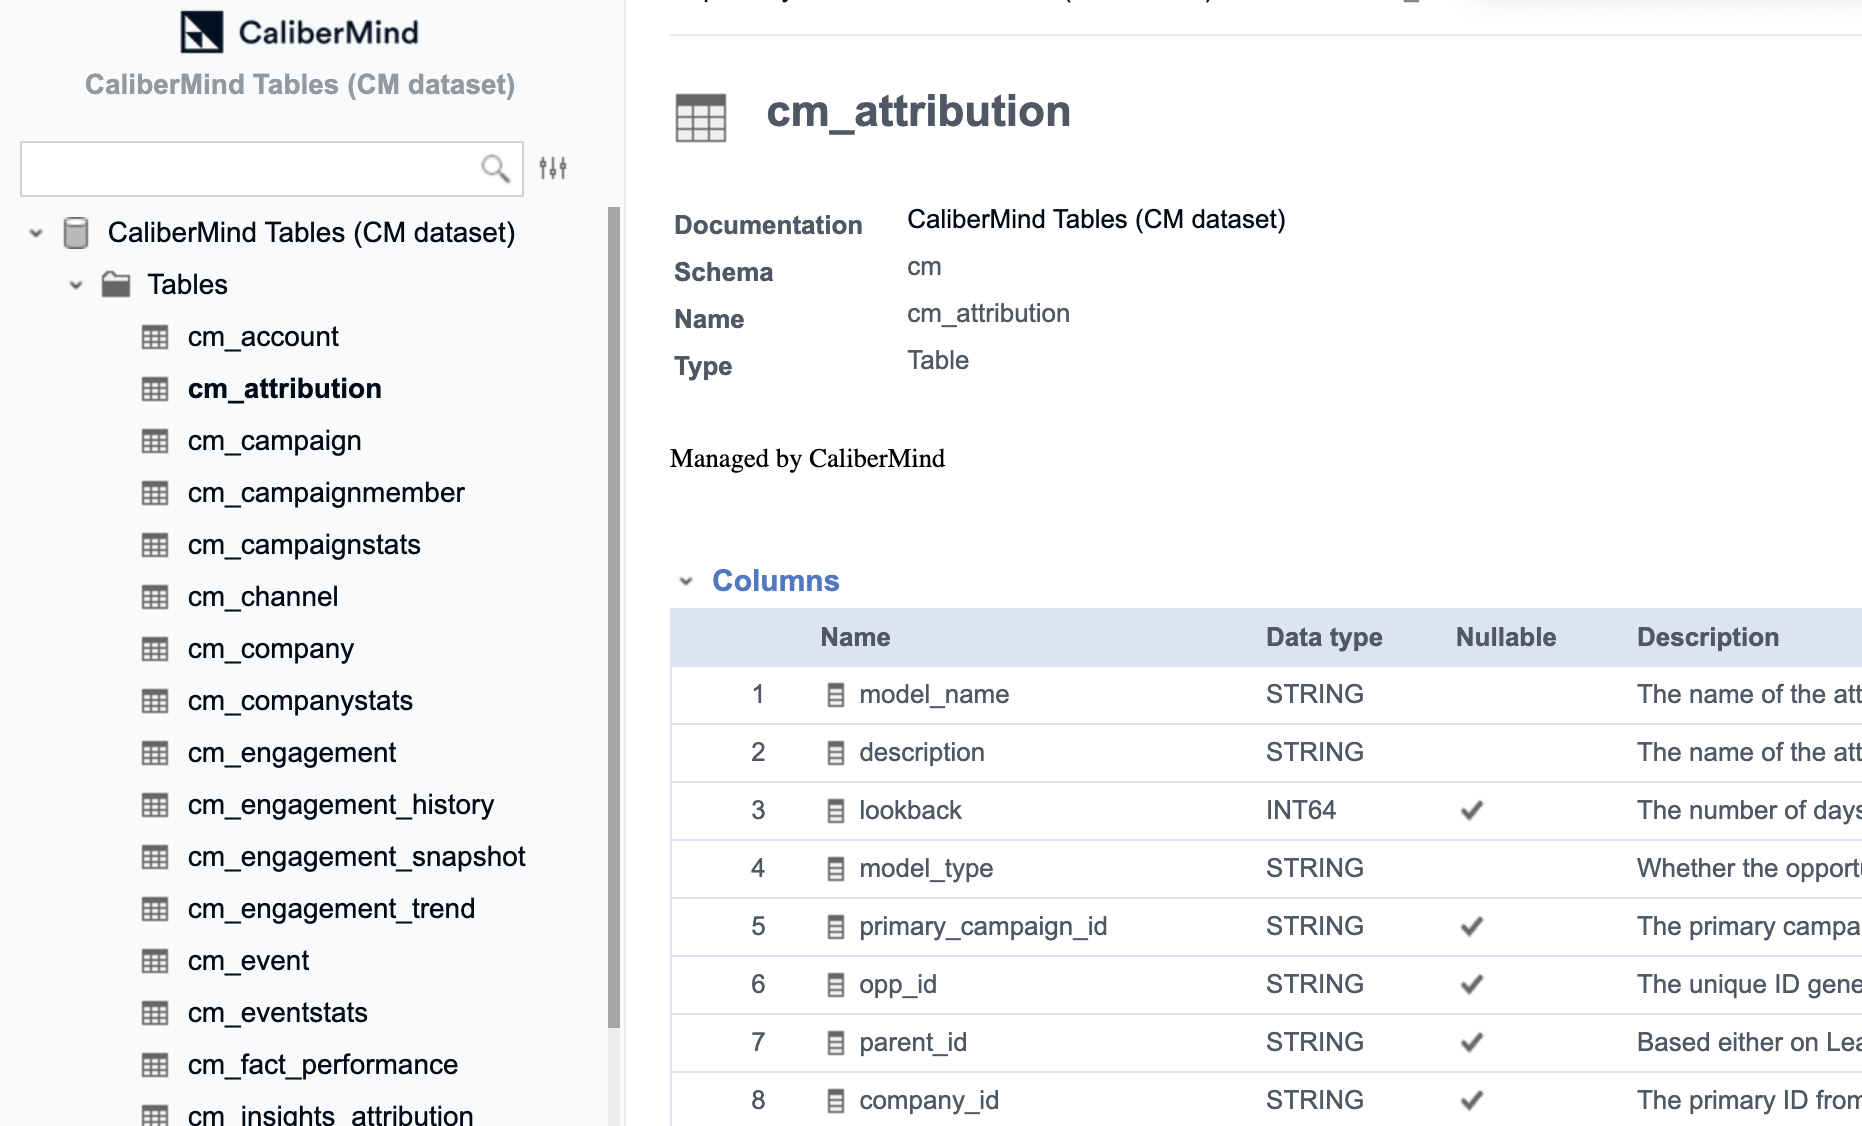Open the cm_campaignmember table
The height and width of the screenshot is (1126, 1862).
[x=326, y=493]
